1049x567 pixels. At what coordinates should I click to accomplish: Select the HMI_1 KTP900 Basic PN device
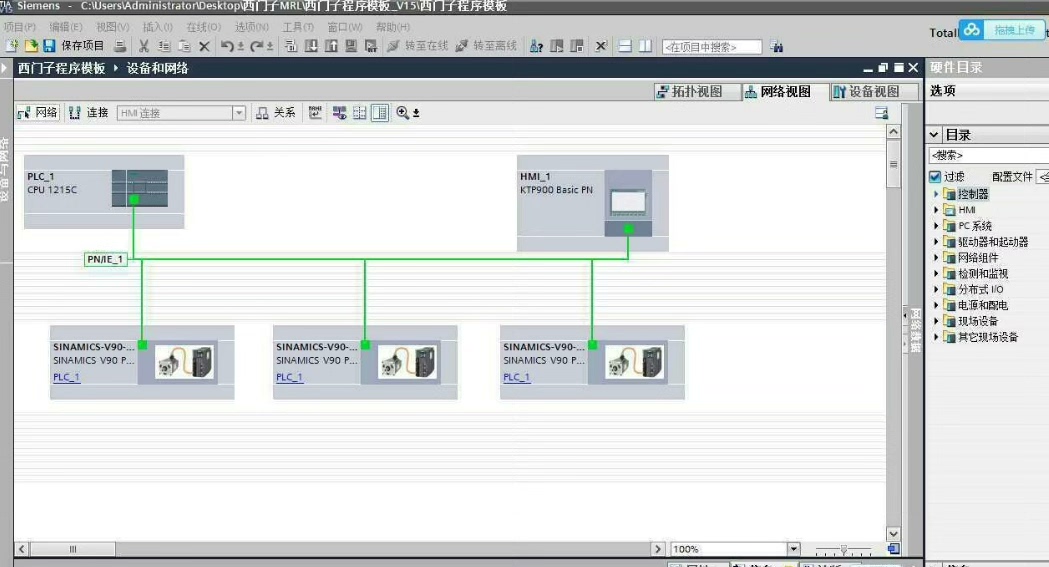click(x=592, y=203)
